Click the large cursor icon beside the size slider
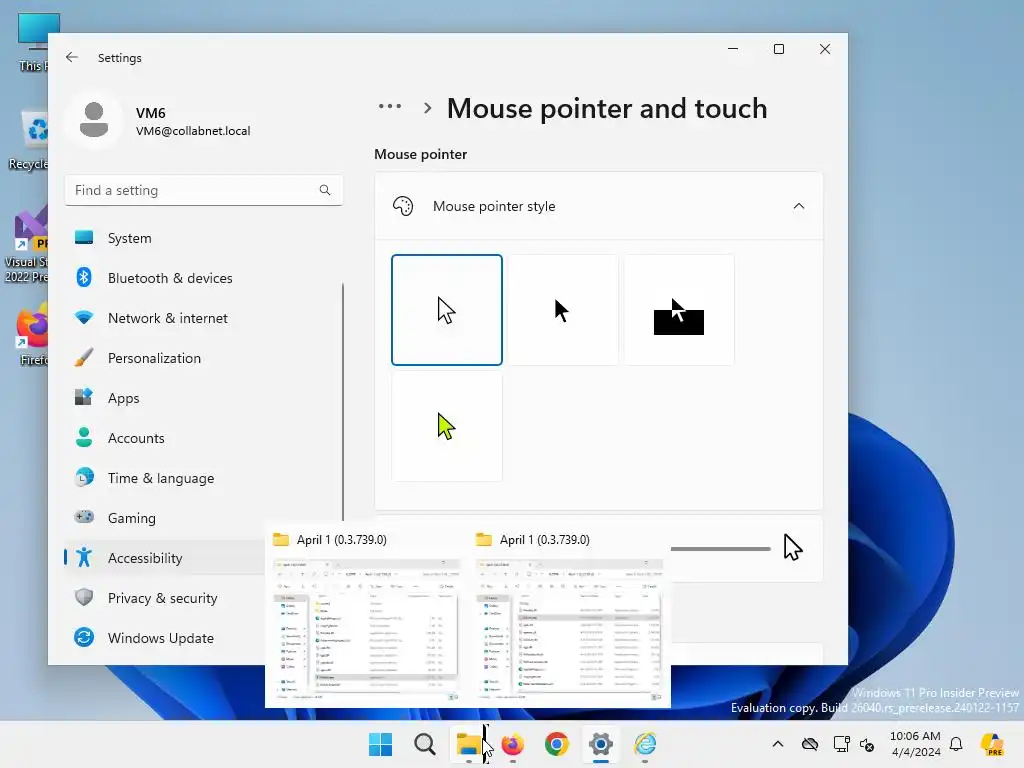Screen dimensions: 1024x768 793,547
